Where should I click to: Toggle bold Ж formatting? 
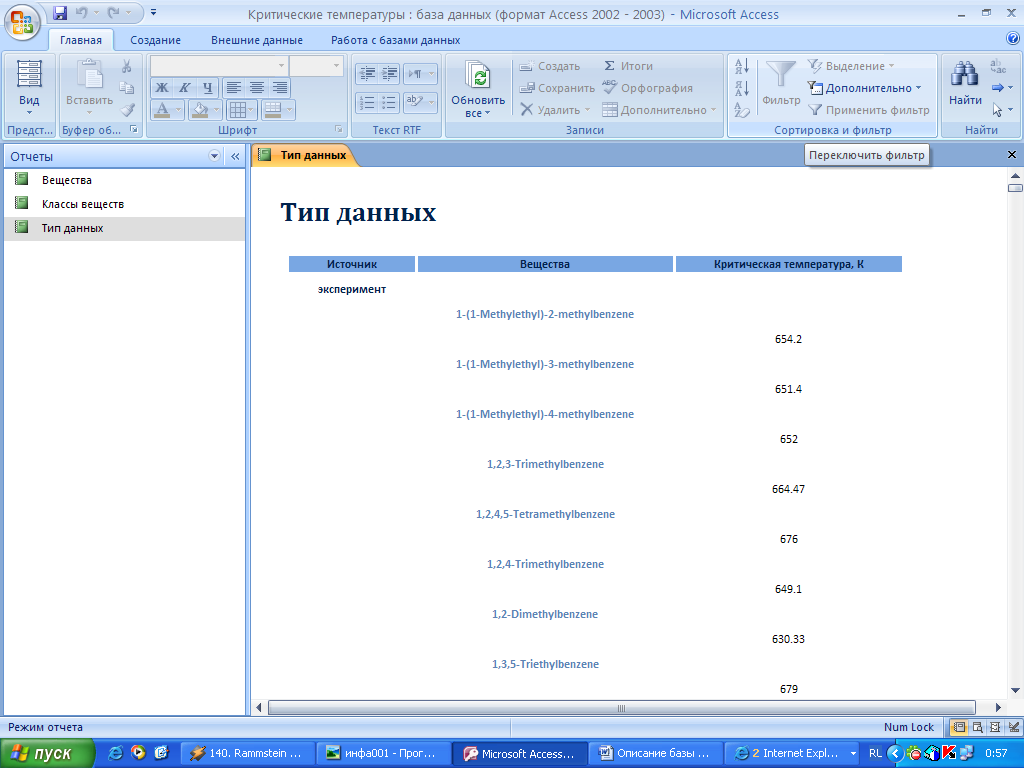162,88
